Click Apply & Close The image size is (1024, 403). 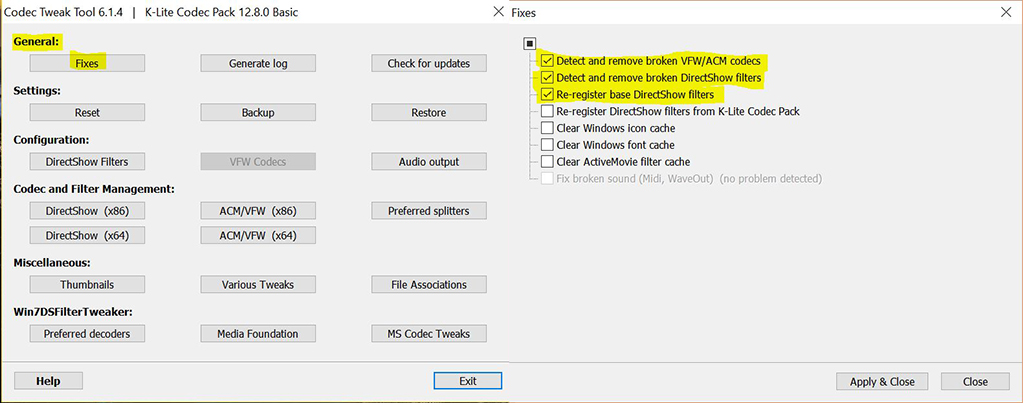(882, 381)
